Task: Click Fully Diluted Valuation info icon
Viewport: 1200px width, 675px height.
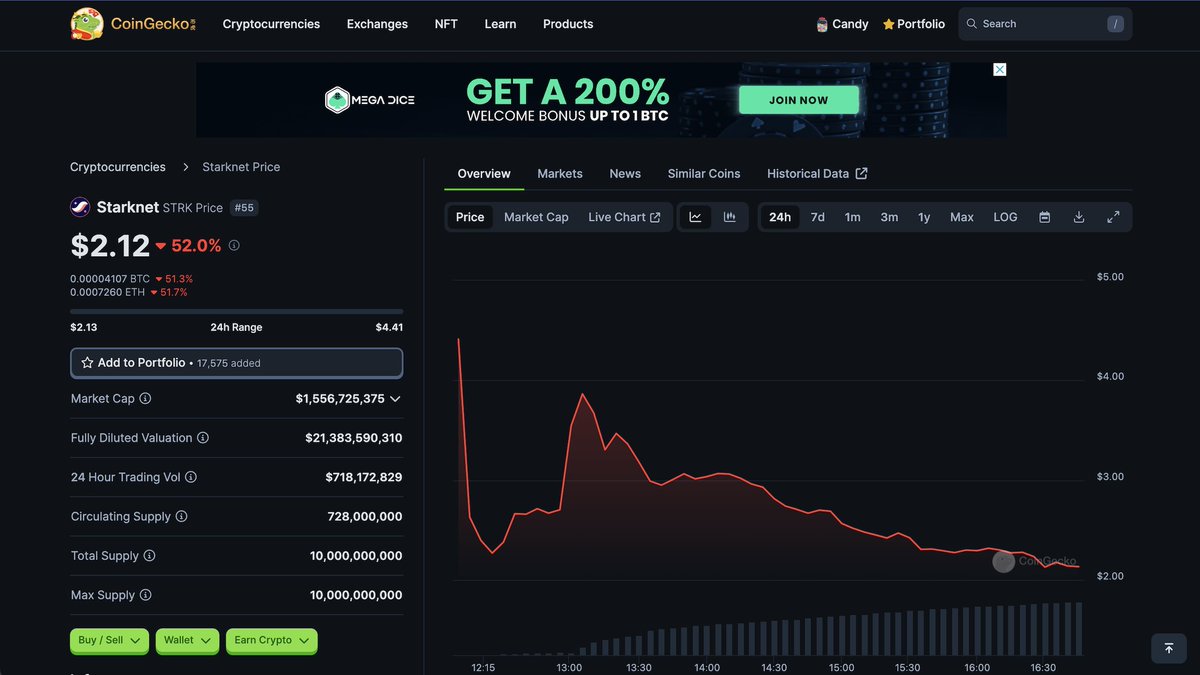Action: [203, 438]
